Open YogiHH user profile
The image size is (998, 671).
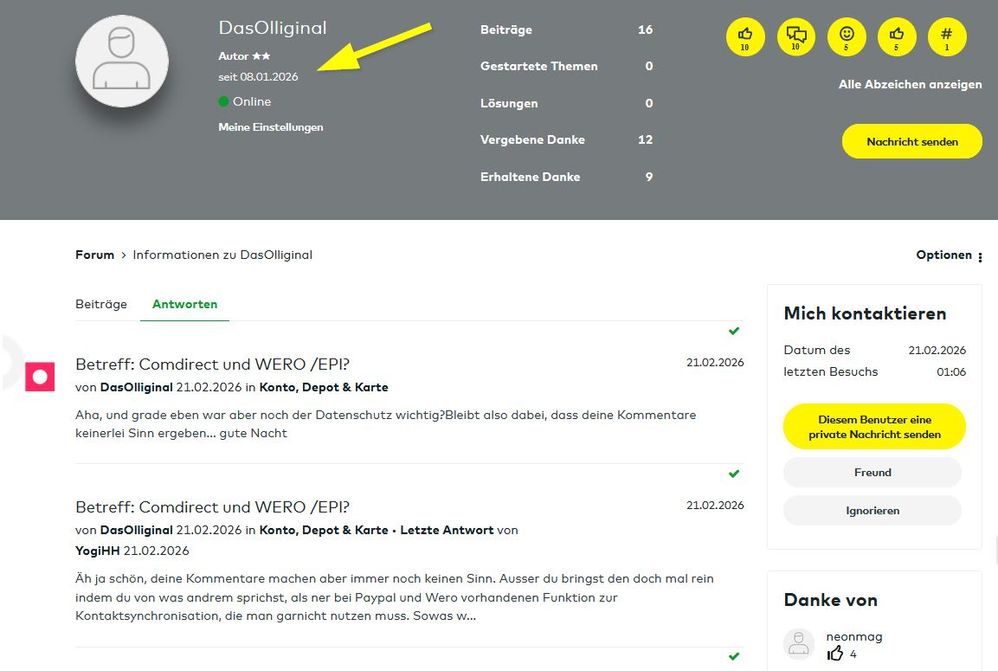(x=97, y=551)
